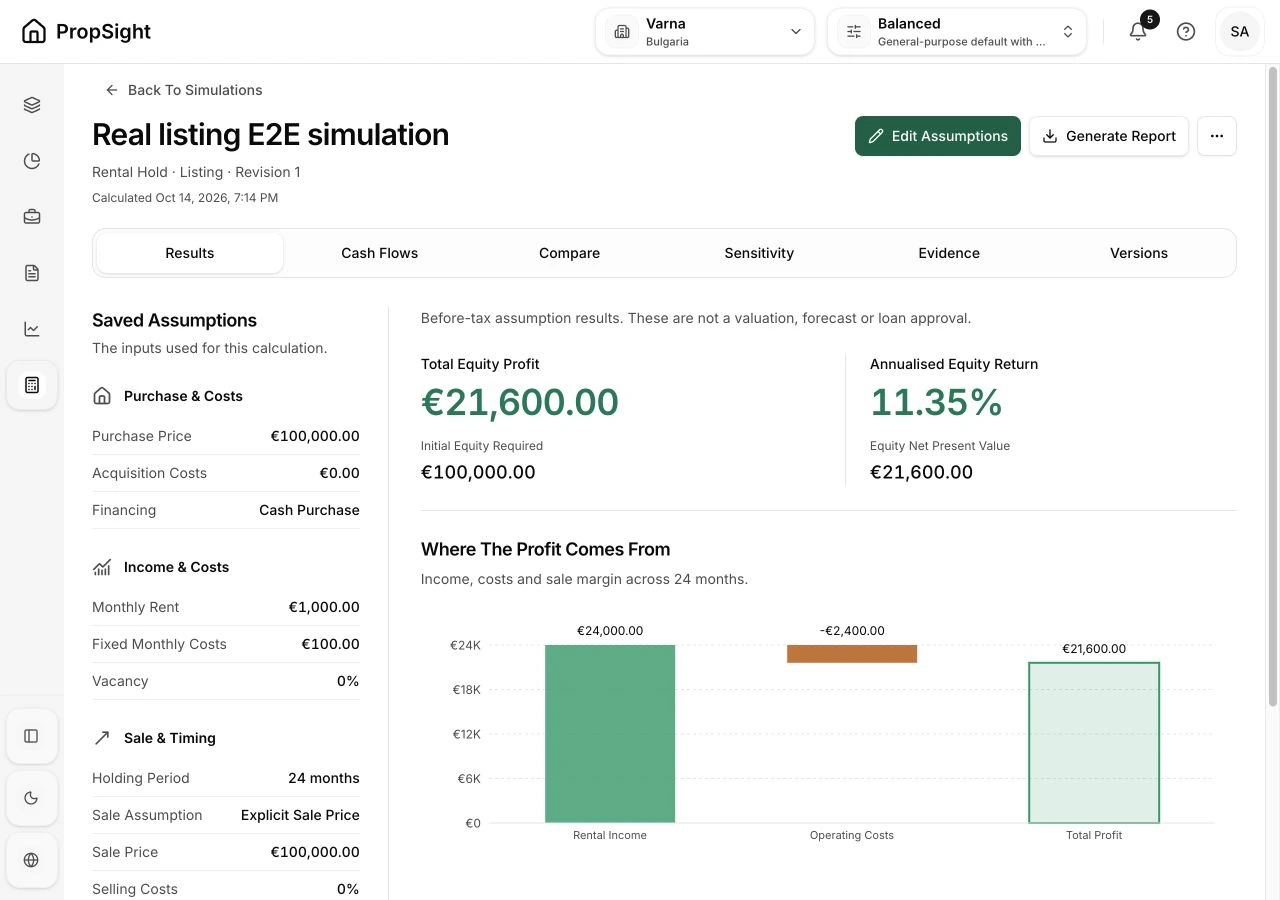Open the Compare tab

[570, 253]
